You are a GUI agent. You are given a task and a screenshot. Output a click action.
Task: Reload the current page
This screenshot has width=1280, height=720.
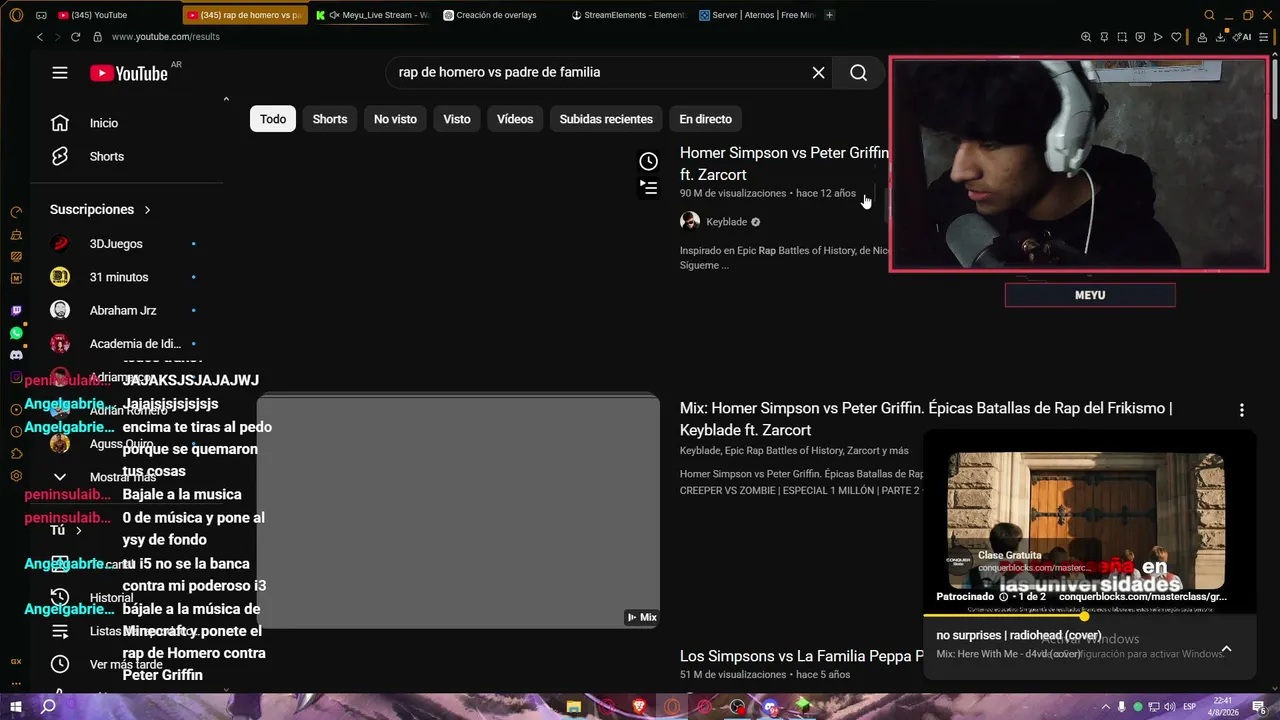pyautogui.click(x=75, y=37)
